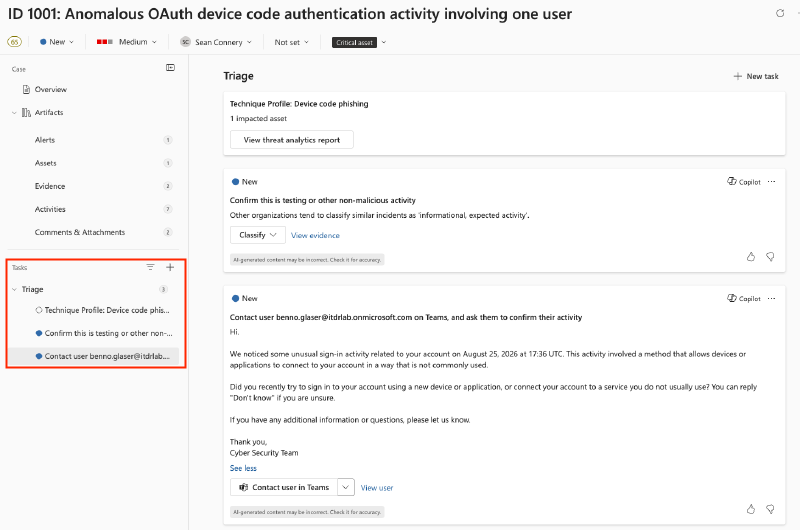The image size is (800, 530).
Task: Click the New task button
Action: click(756, 76)
